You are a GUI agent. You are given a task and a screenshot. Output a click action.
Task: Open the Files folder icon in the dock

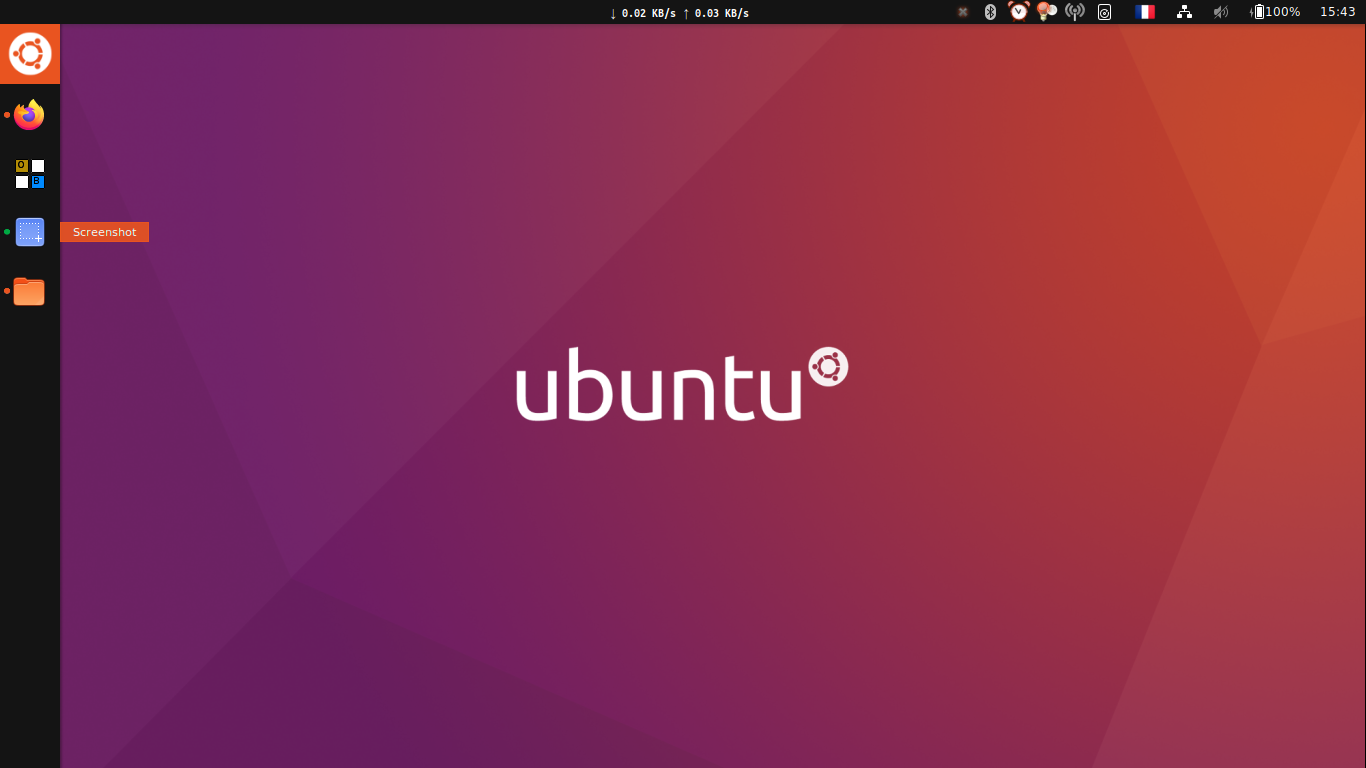click(29, 291)
